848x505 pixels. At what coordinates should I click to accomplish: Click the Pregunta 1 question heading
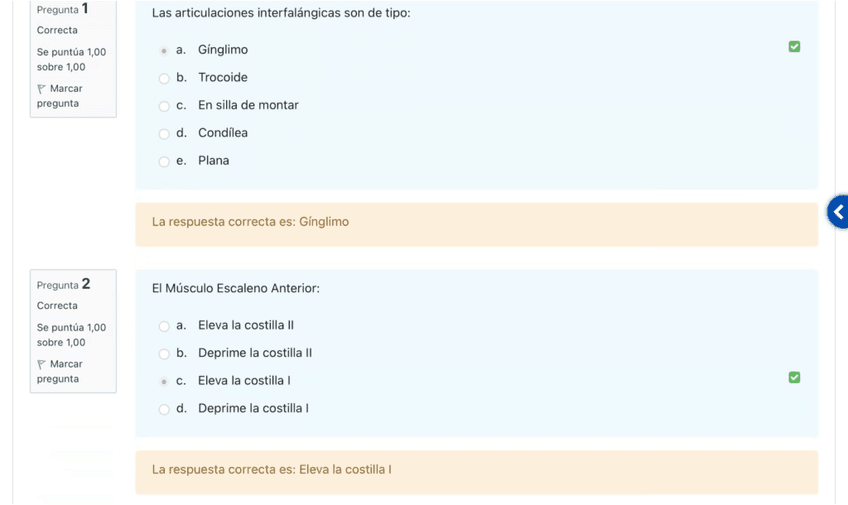pos(63,9)
